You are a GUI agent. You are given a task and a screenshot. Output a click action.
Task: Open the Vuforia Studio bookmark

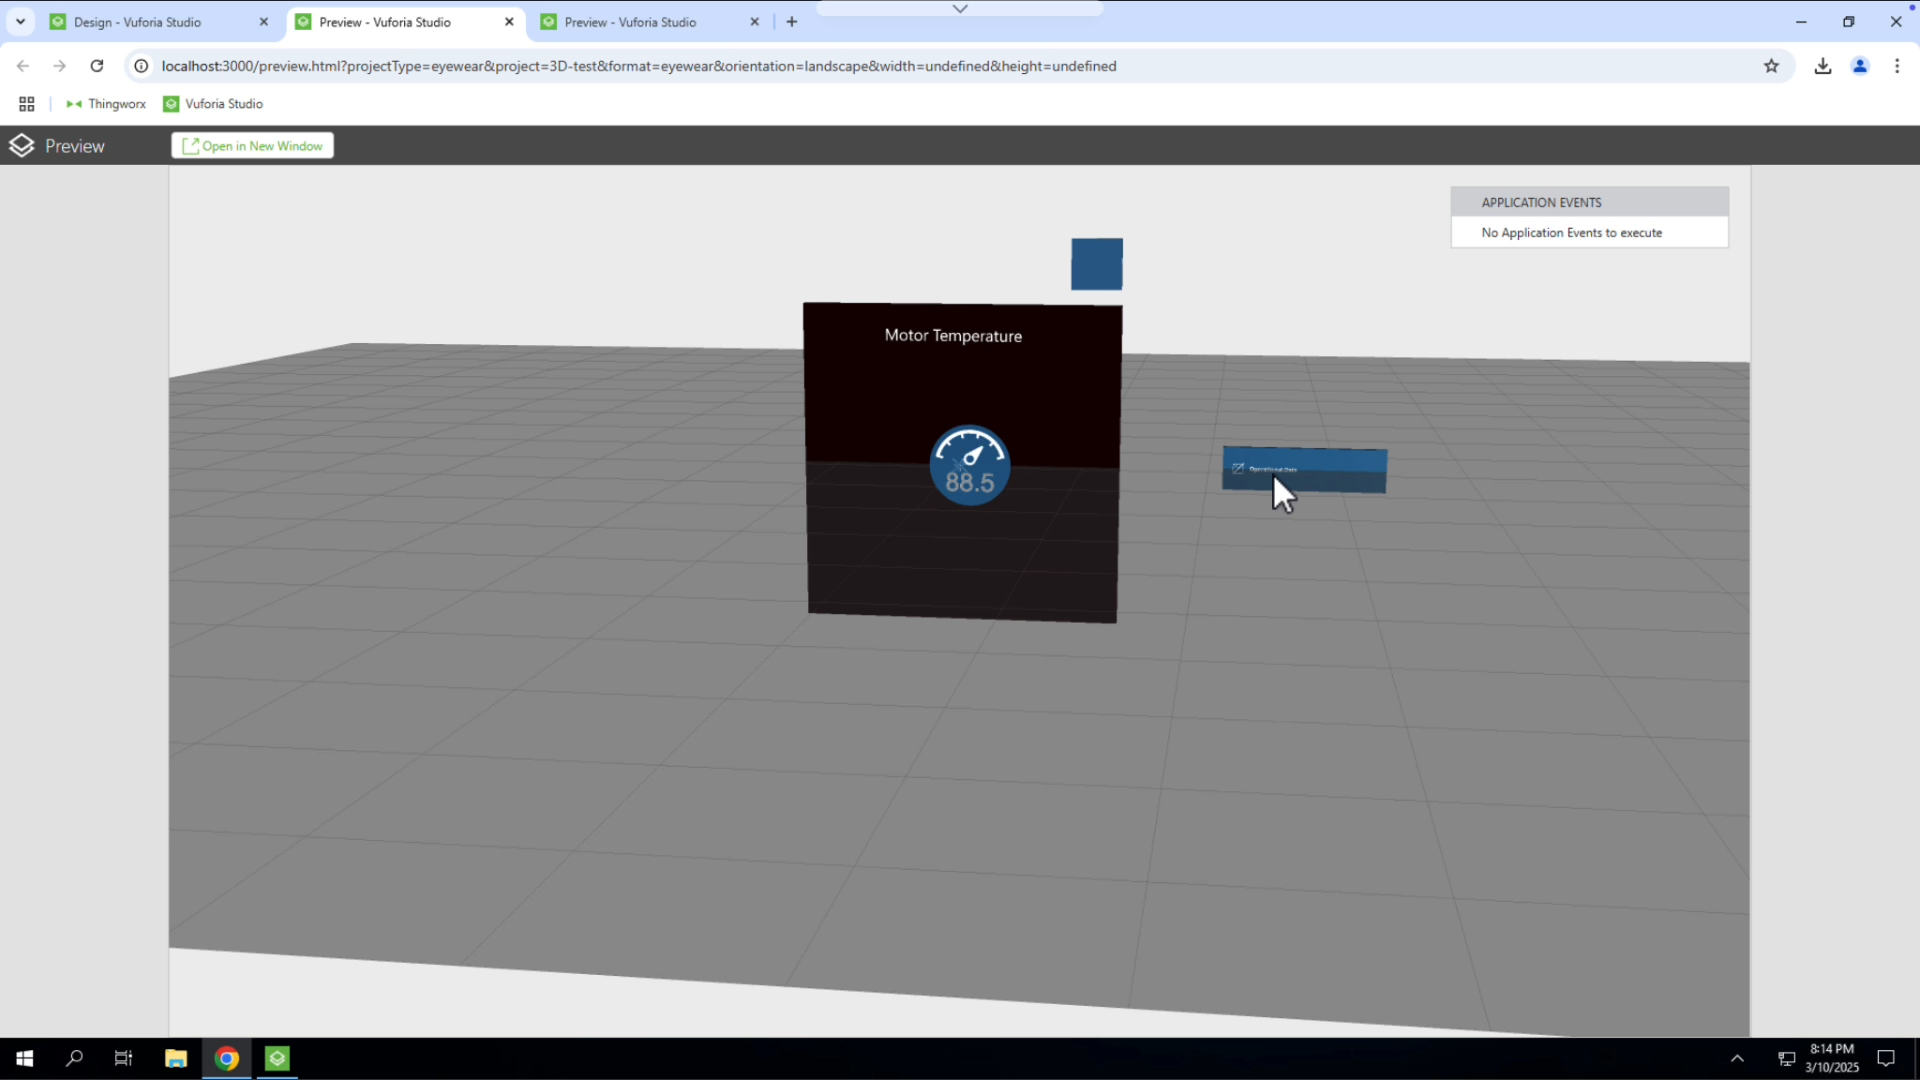click(213, 104)
